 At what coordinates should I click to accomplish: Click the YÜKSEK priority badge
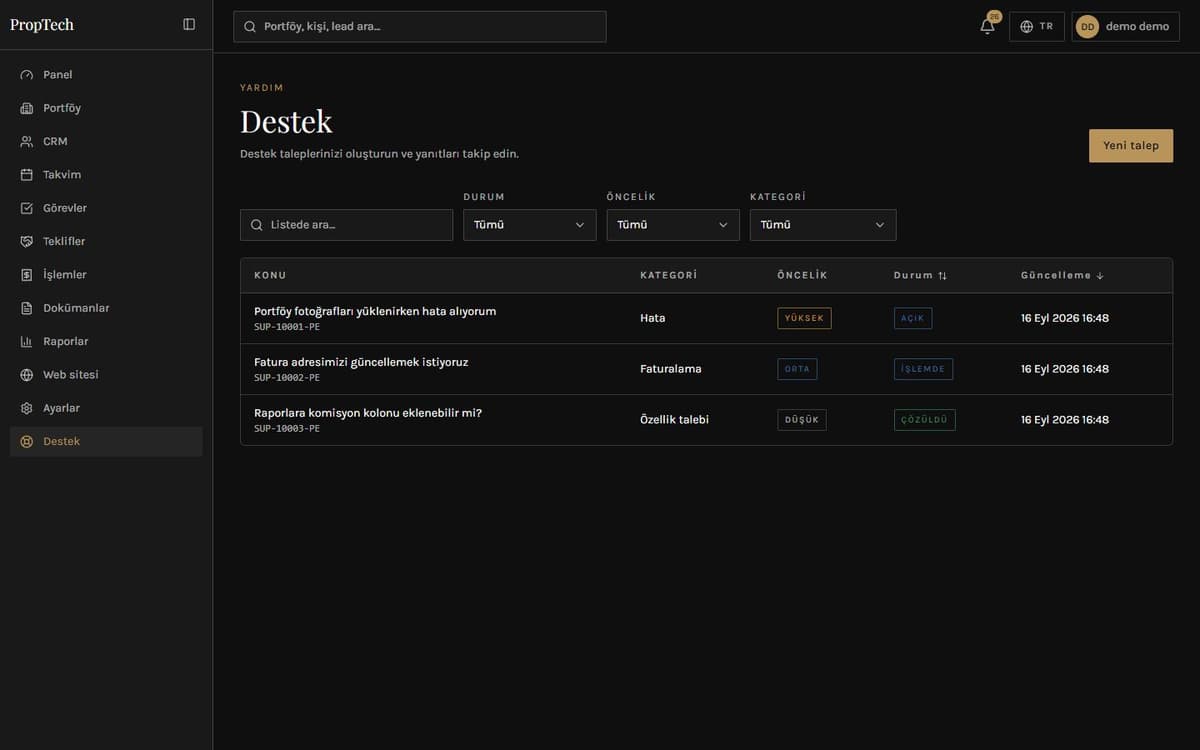click(804, 318)
